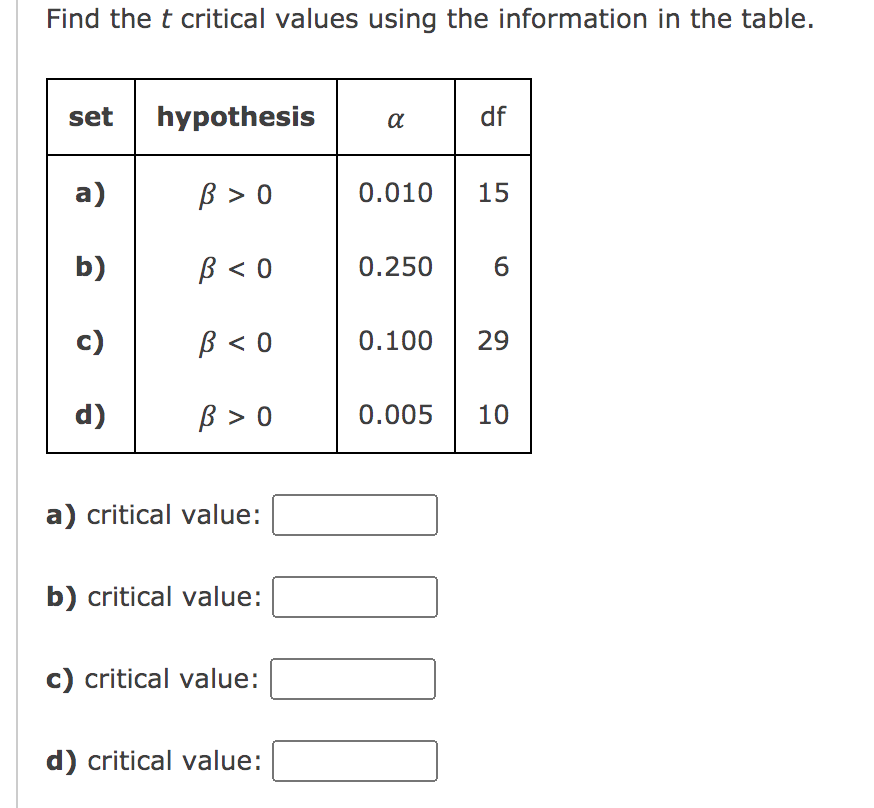Click the input field for critical value c)
Viewport: 874px width, 808px height.
coord(352,679)
